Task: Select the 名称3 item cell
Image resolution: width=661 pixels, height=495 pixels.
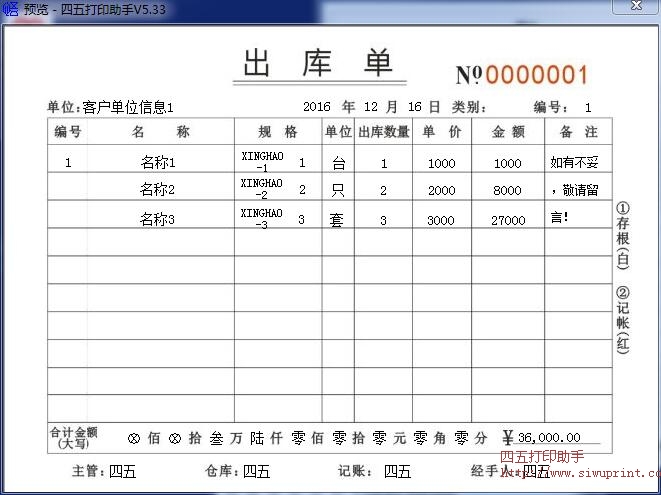Action: (x=158, y=220)
